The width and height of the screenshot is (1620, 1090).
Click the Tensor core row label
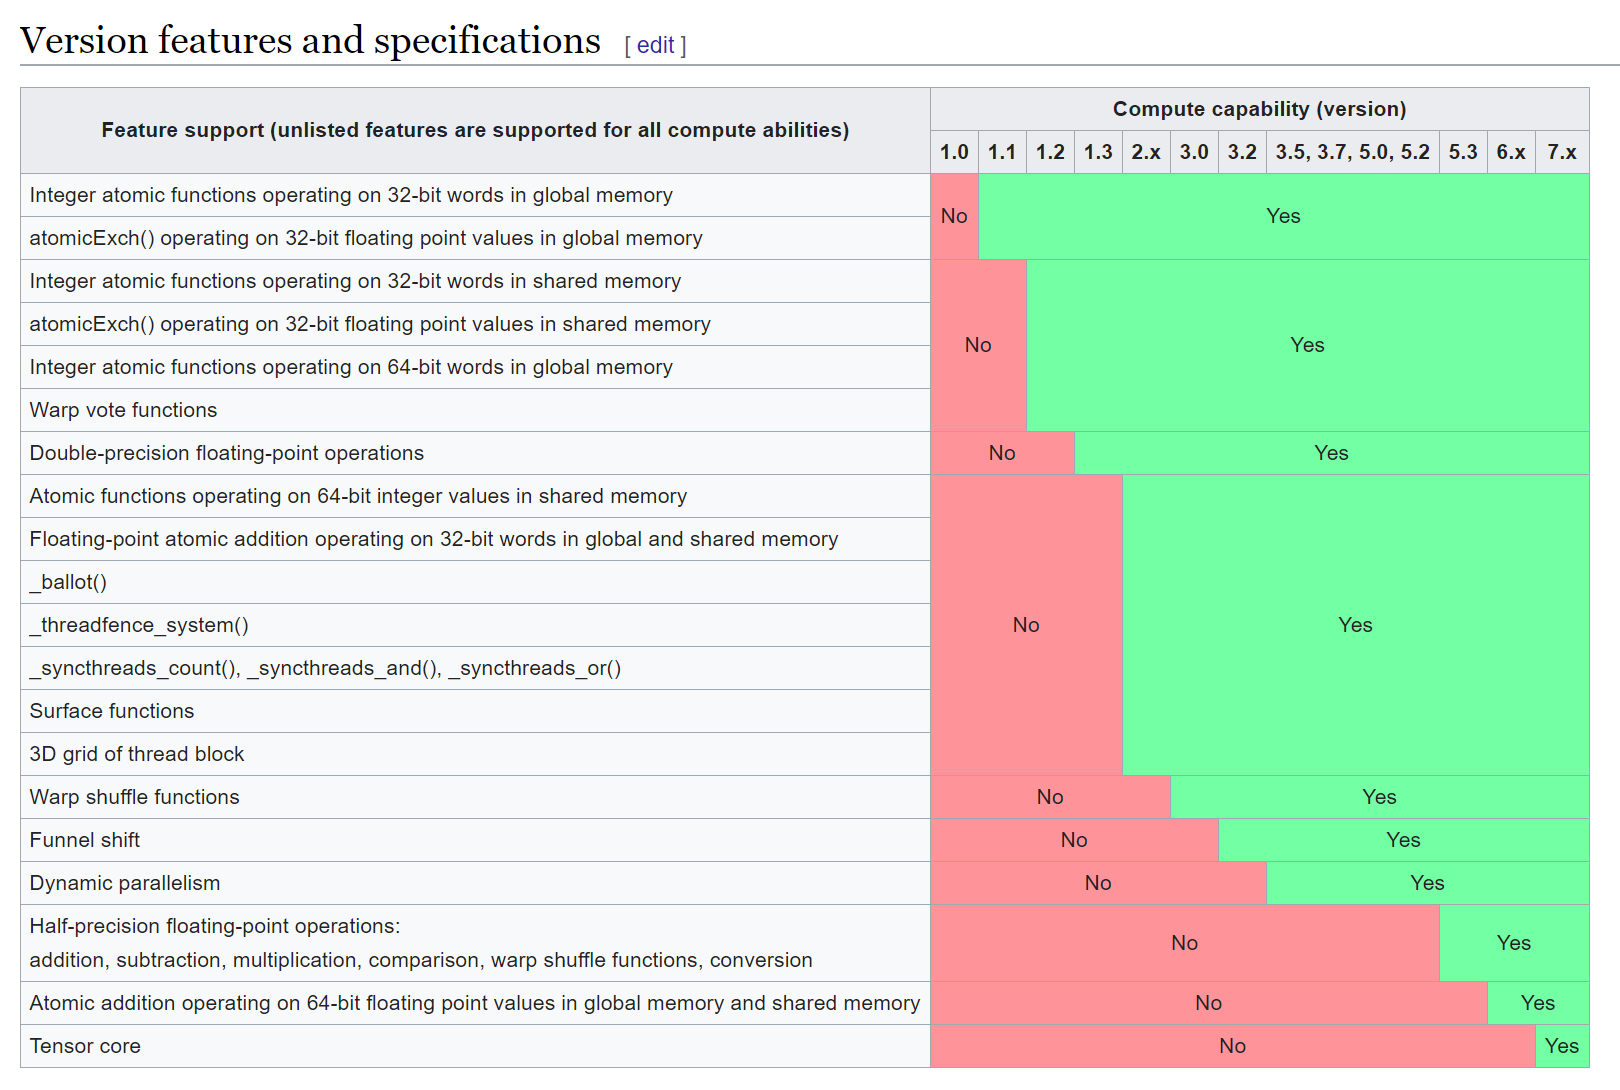point(85,1045)
